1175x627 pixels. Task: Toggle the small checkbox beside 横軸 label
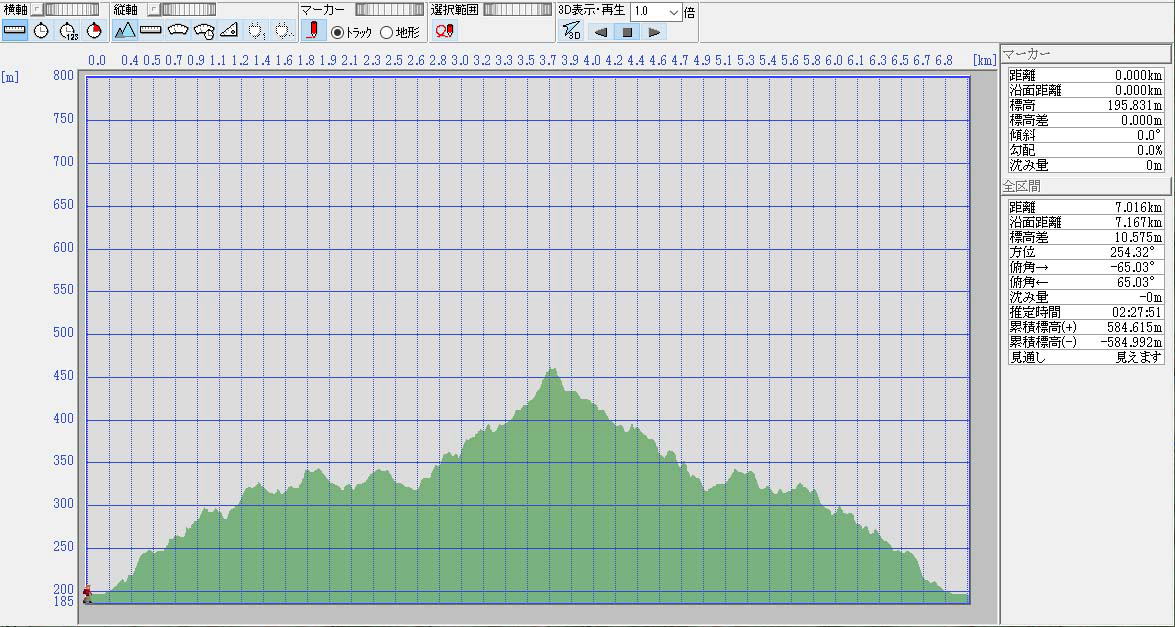[36, 9]
